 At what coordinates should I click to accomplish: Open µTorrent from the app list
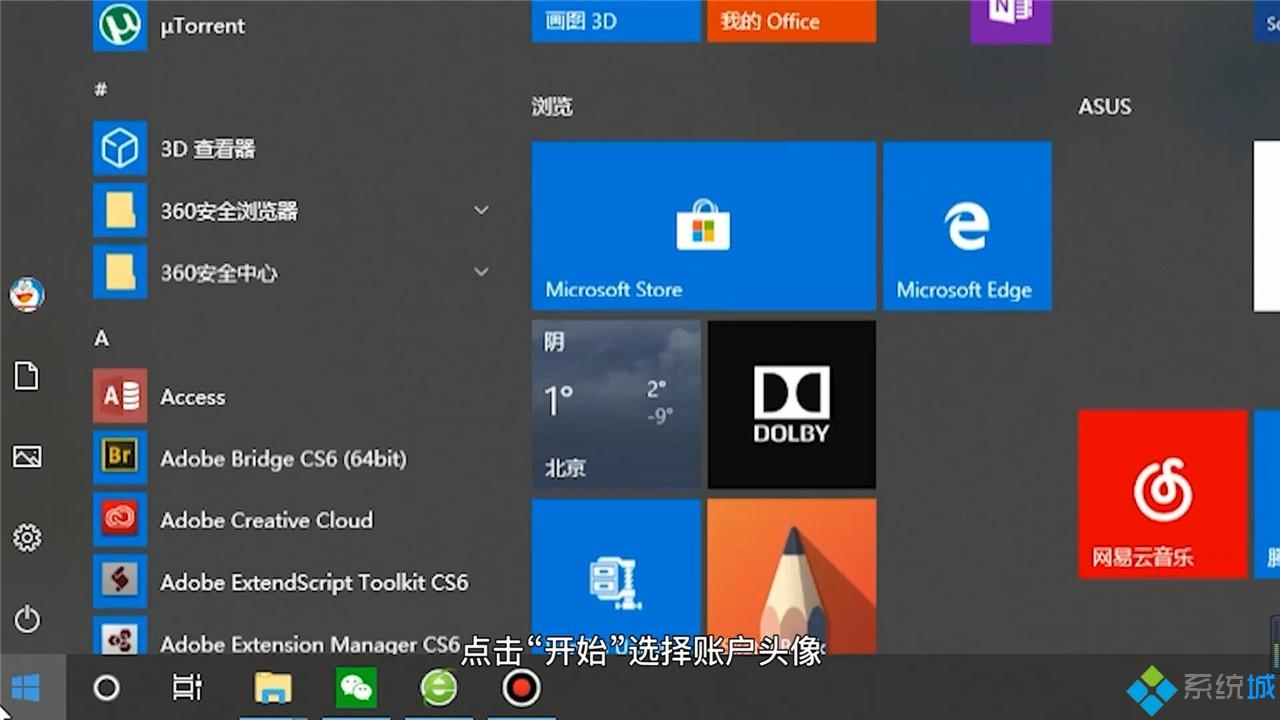click(x=290, y=25)
